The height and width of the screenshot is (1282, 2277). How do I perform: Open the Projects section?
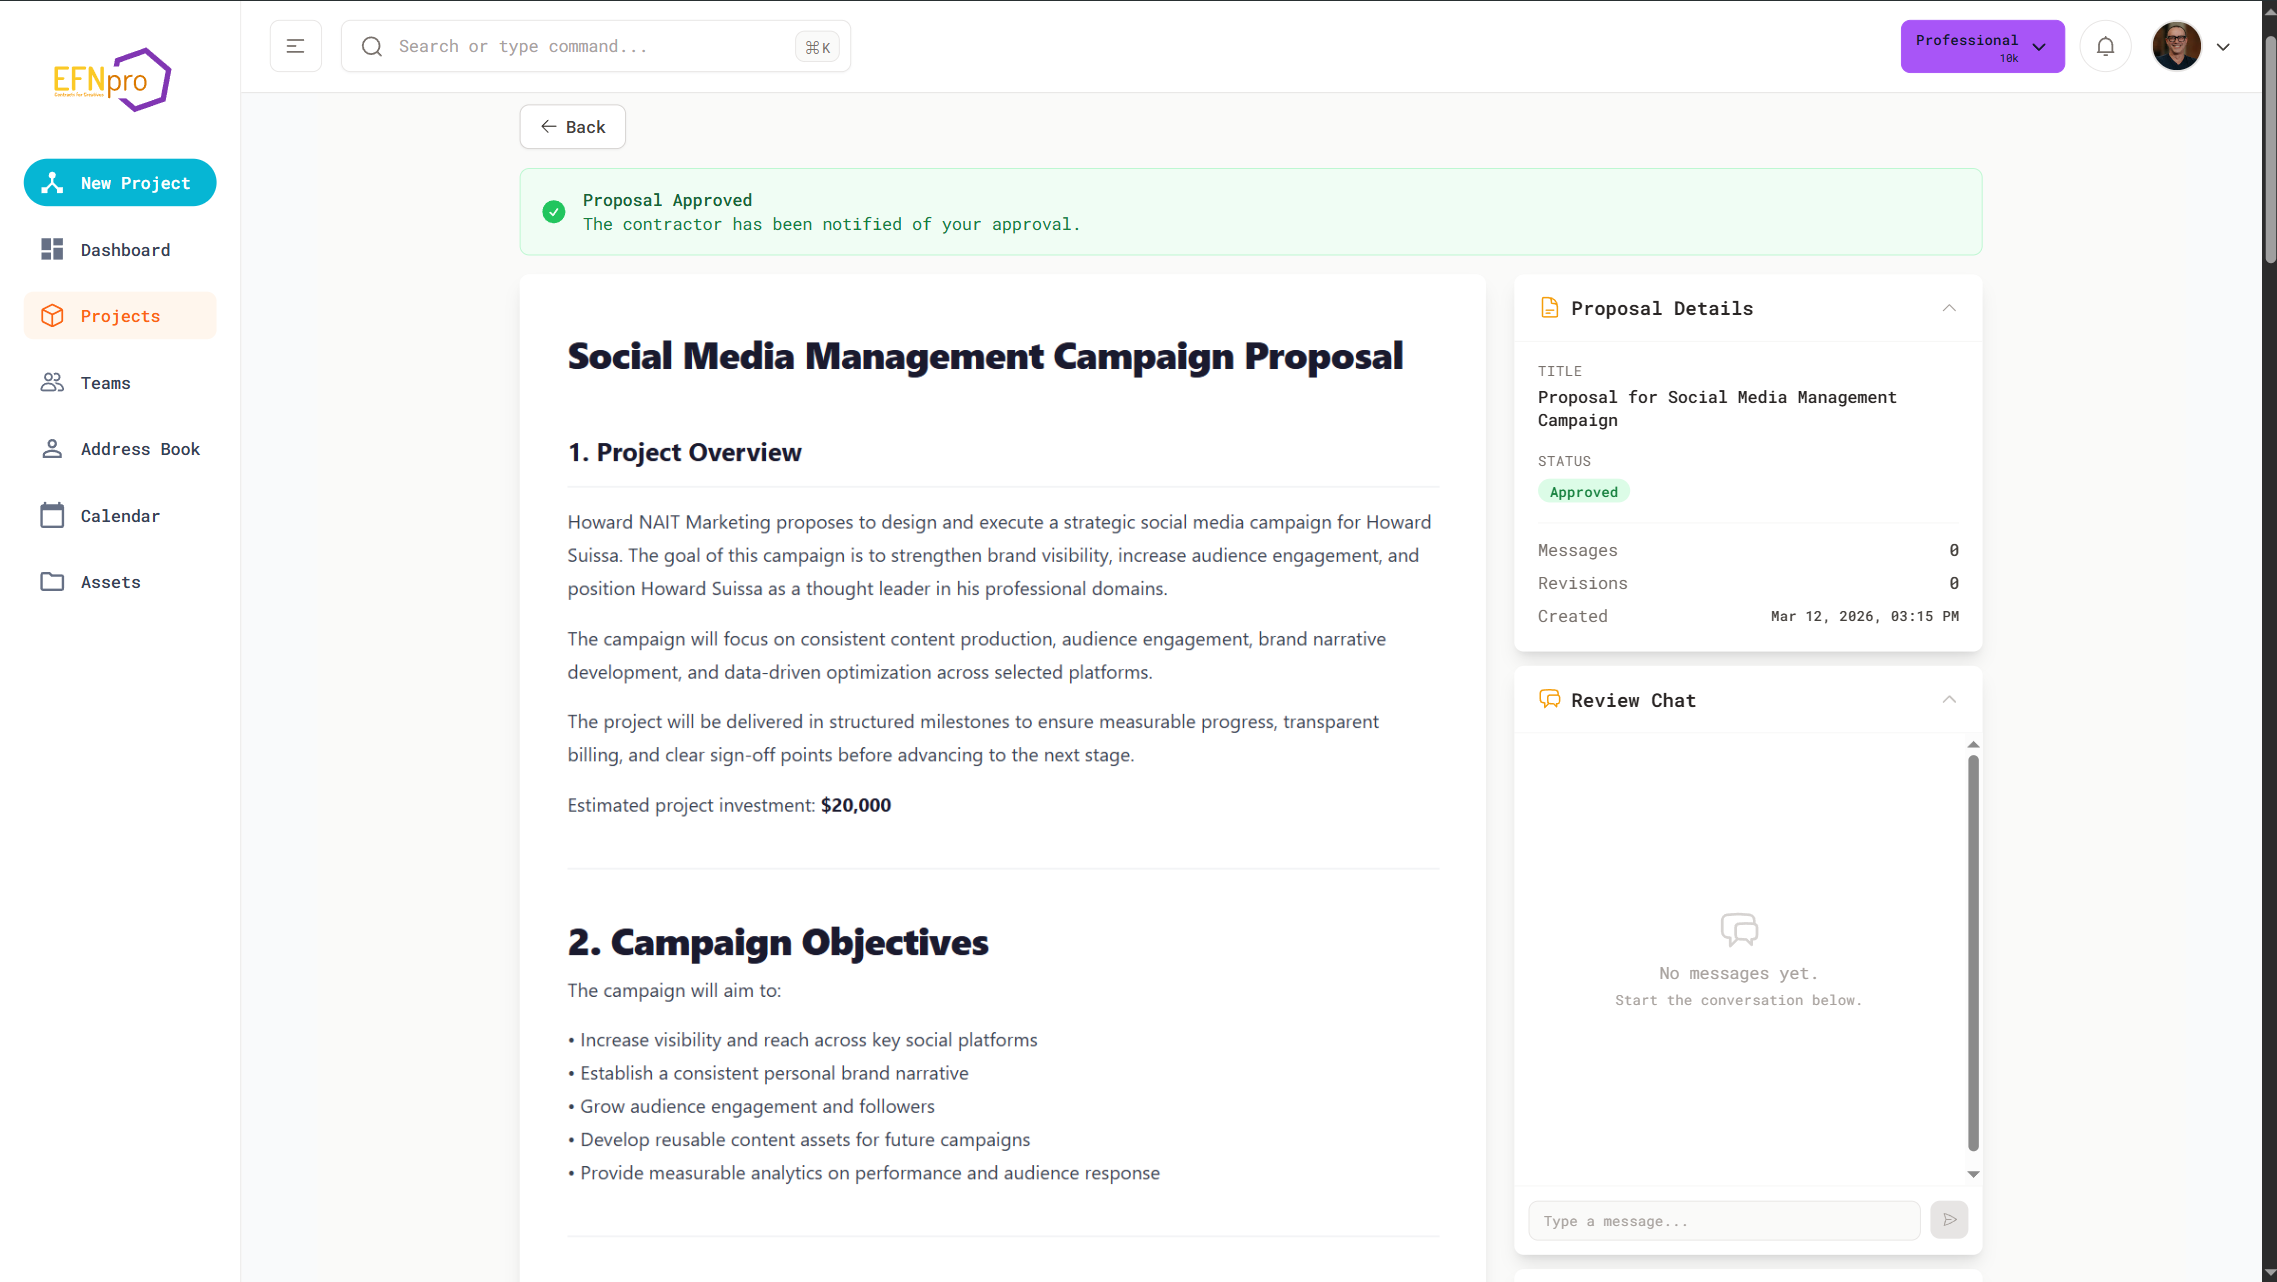tap(120, 316)
